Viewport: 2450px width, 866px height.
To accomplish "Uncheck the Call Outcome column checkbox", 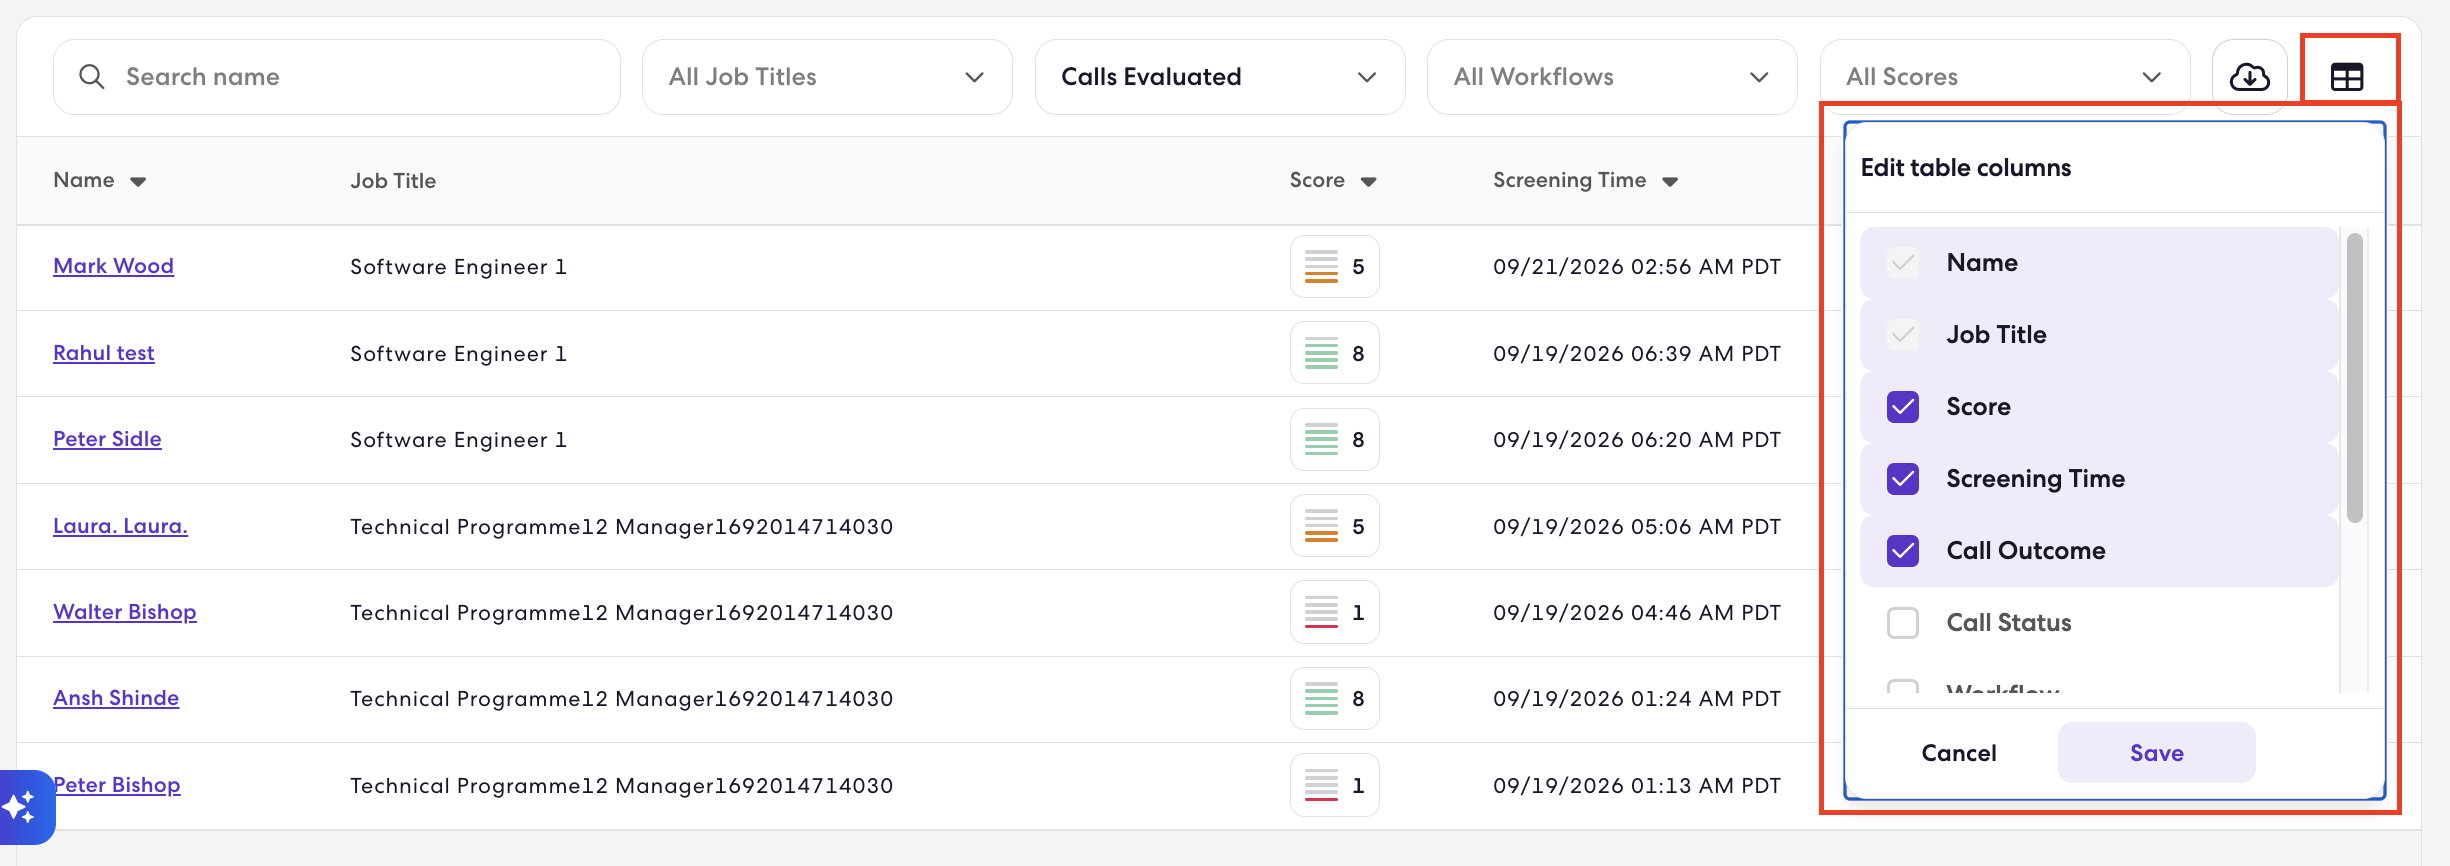I will pos(1903,551).
